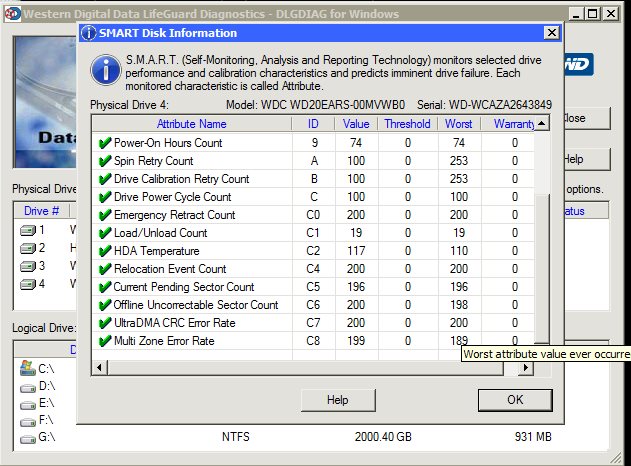Select physical drive 3 icon in main window
The width and height of the screenshot is (631, 466).
point(28,266)
